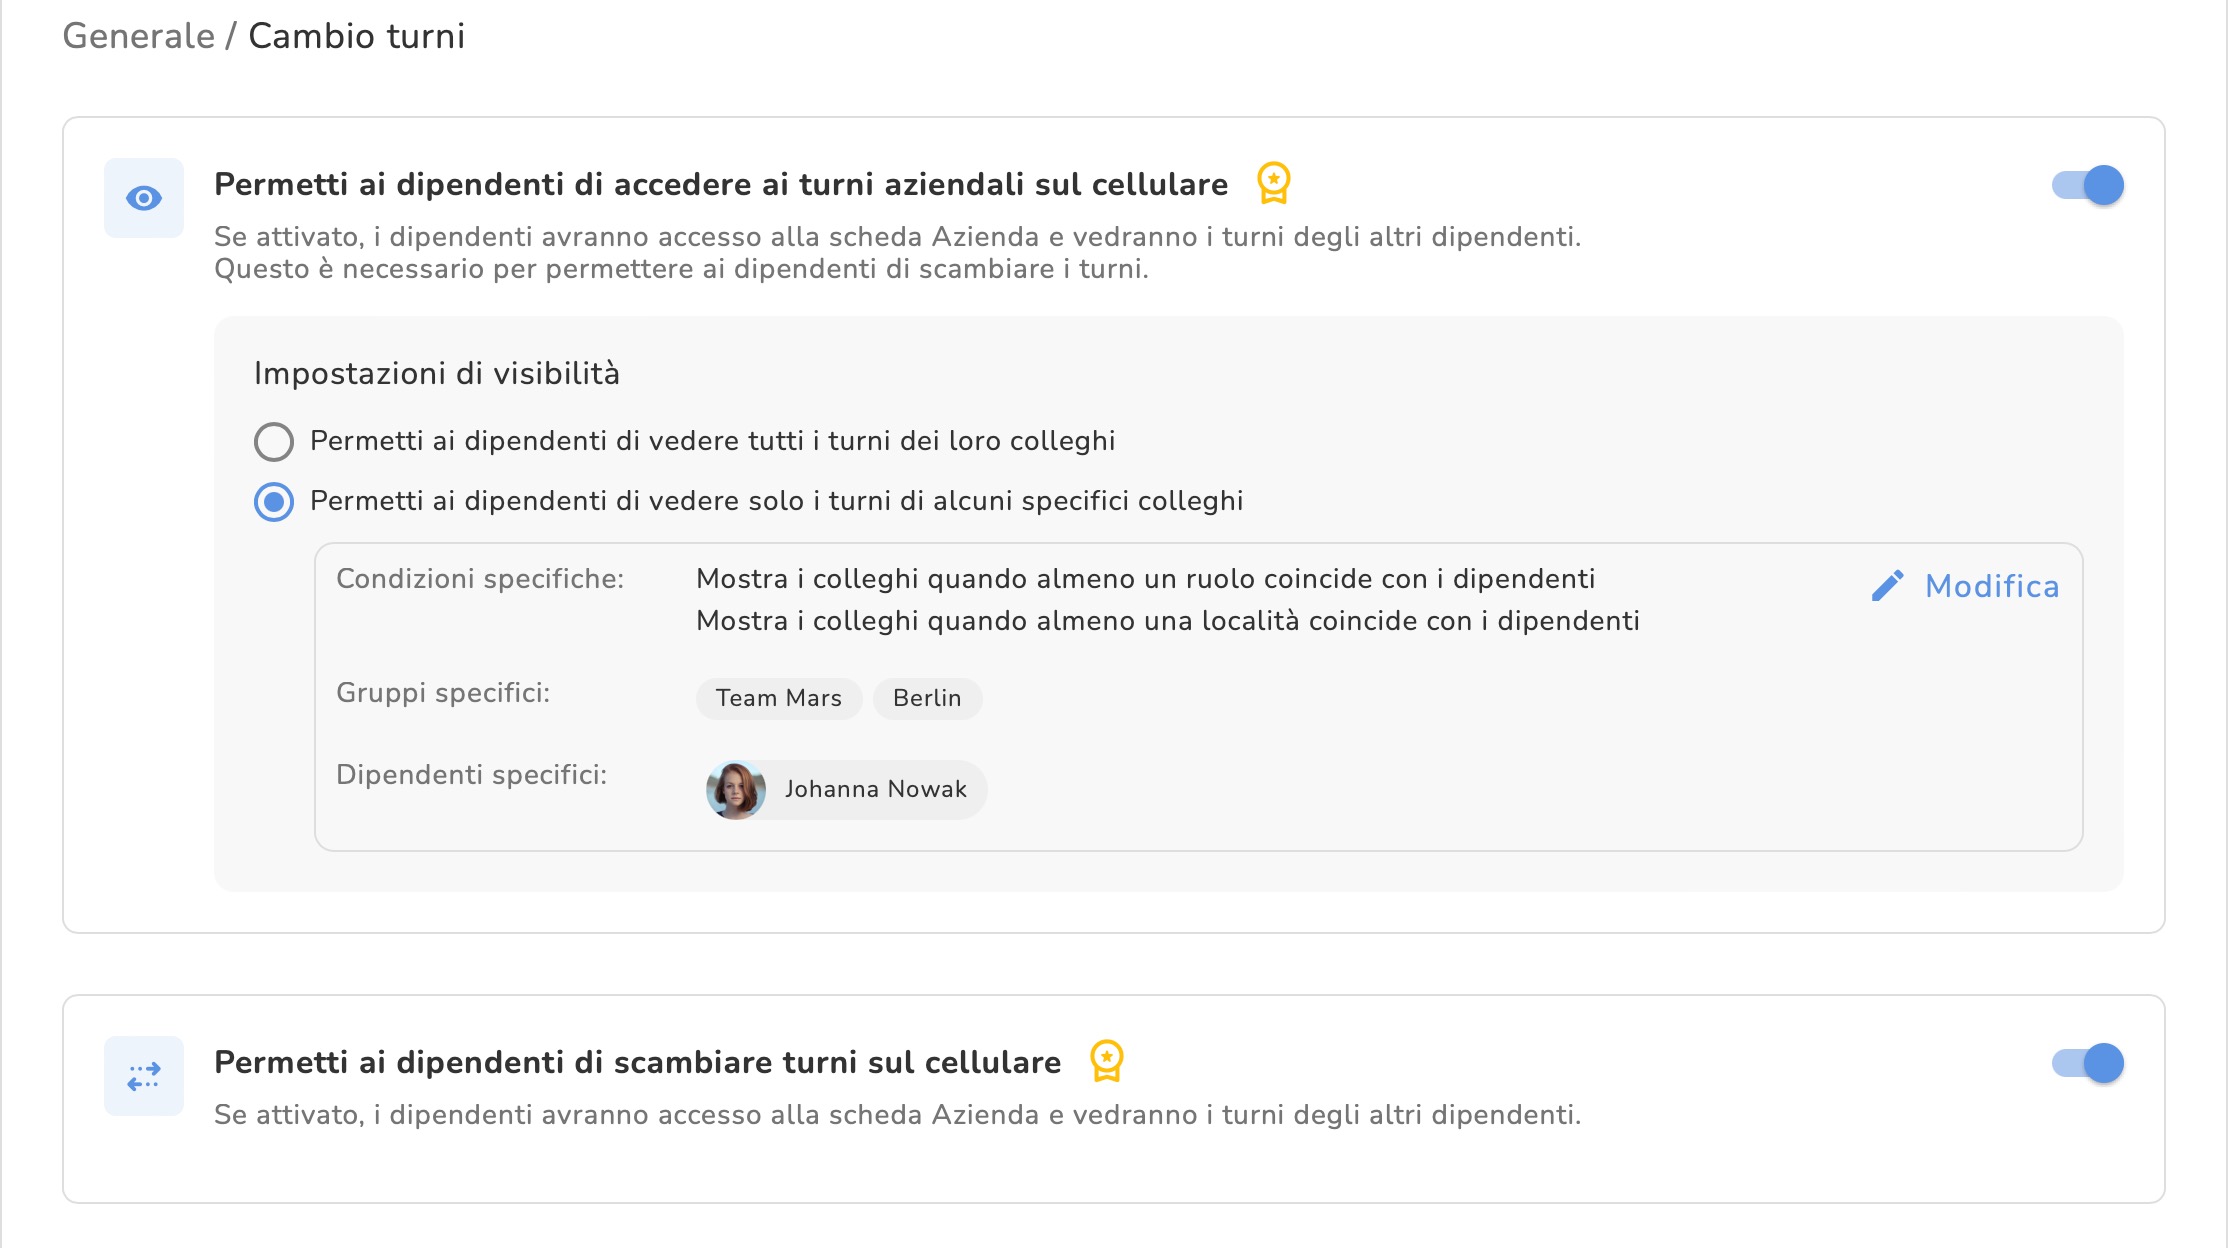Screen dimensions: 2228x1248
Task: Go to Generale in breadcrumb
Action: (139, 36)
